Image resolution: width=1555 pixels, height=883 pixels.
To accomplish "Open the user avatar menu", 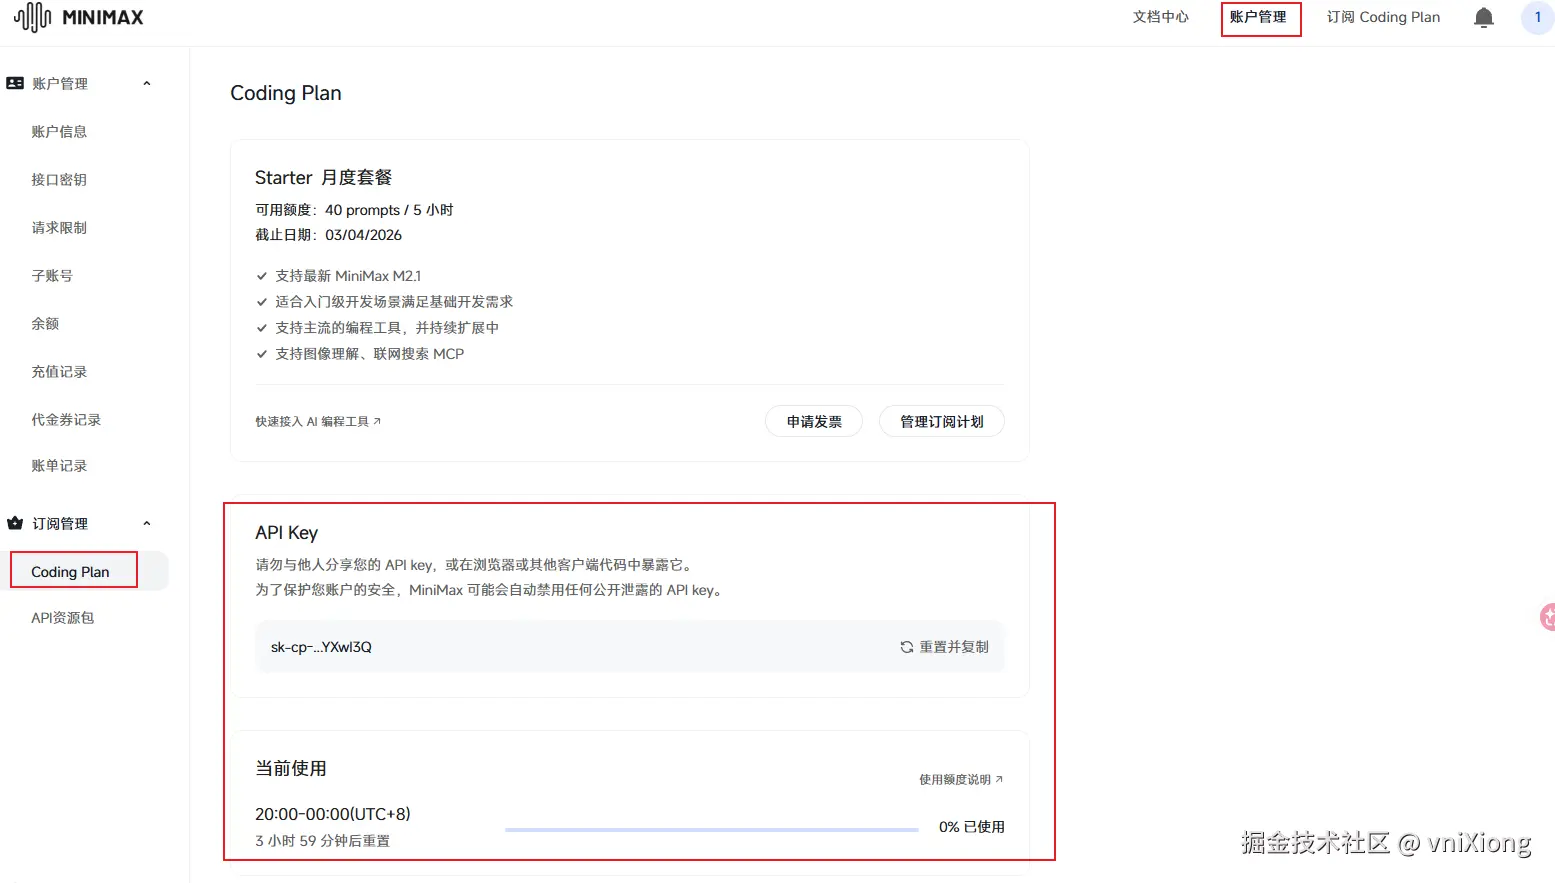I will tap(1537, 17).
